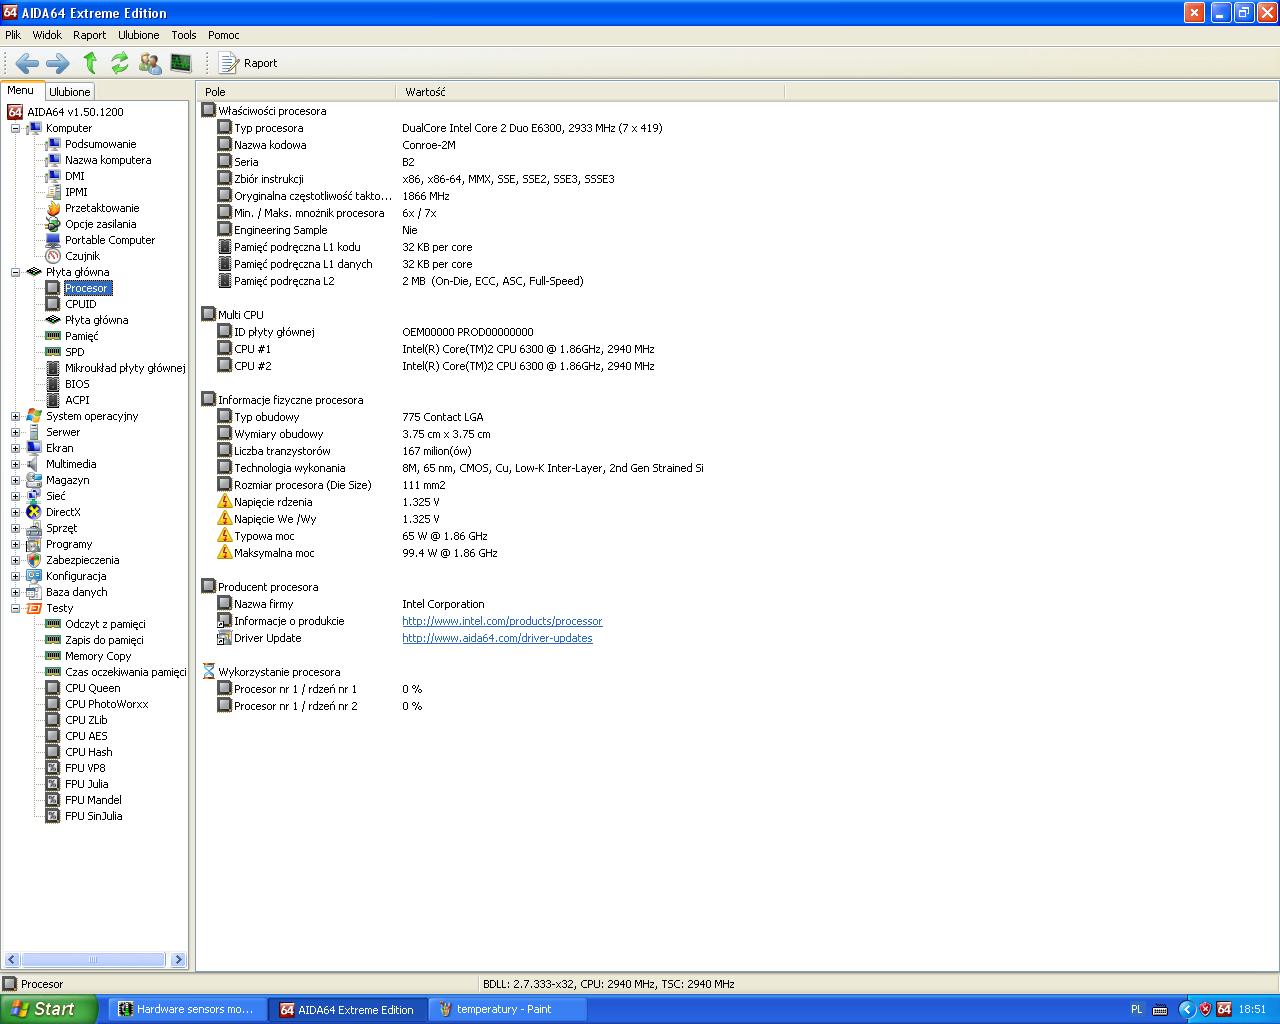Open the Ulubione menu in menu bar
Screen dimensions: 1280x1024
point(138,35)
